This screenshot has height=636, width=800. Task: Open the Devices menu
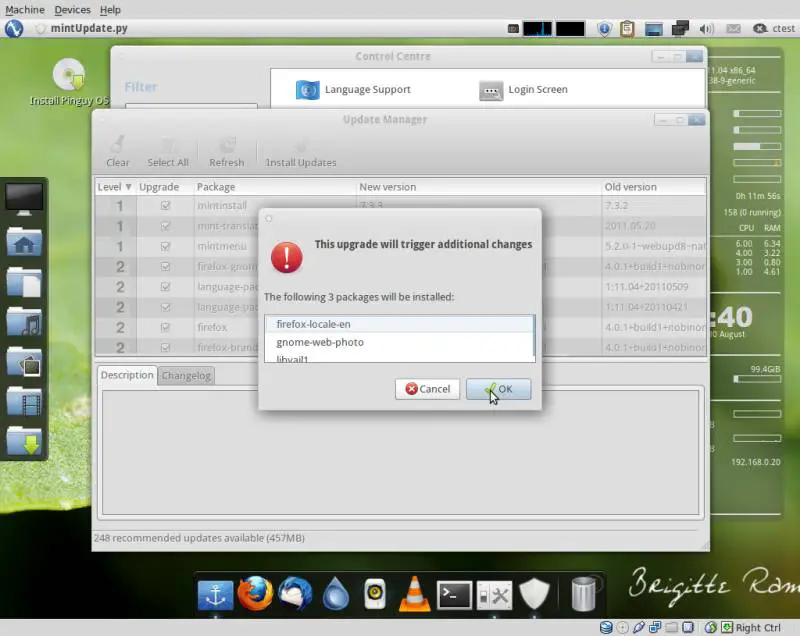72,10
